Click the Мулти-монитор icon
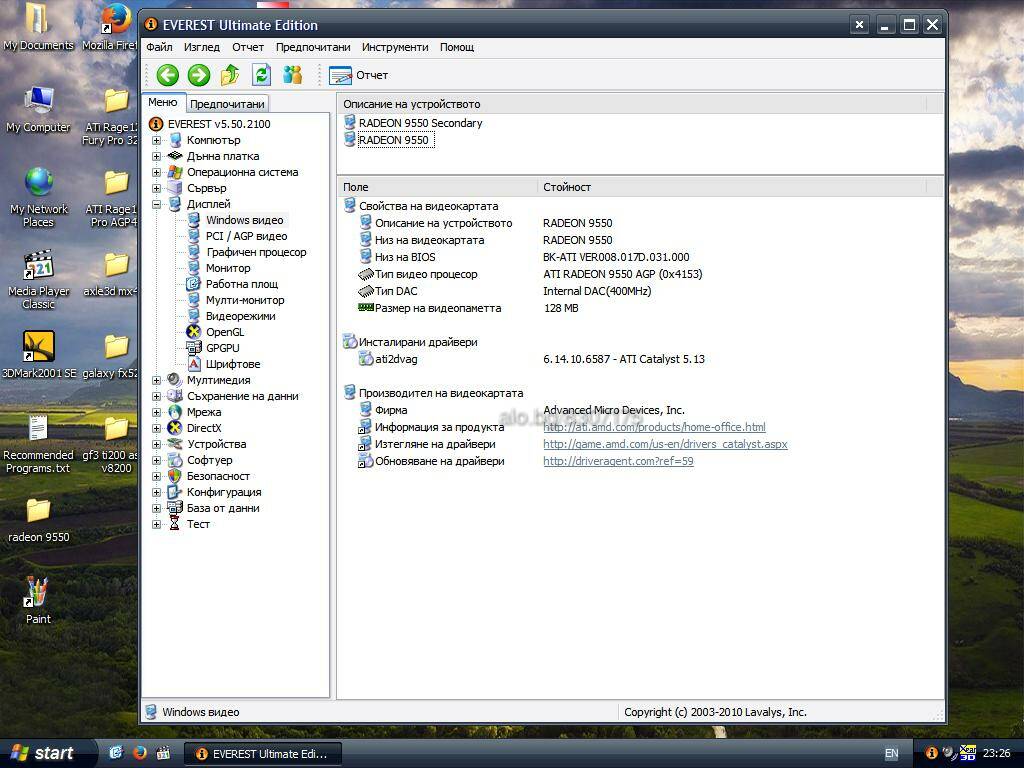The image size is (1024, 768). coord(194,300)
